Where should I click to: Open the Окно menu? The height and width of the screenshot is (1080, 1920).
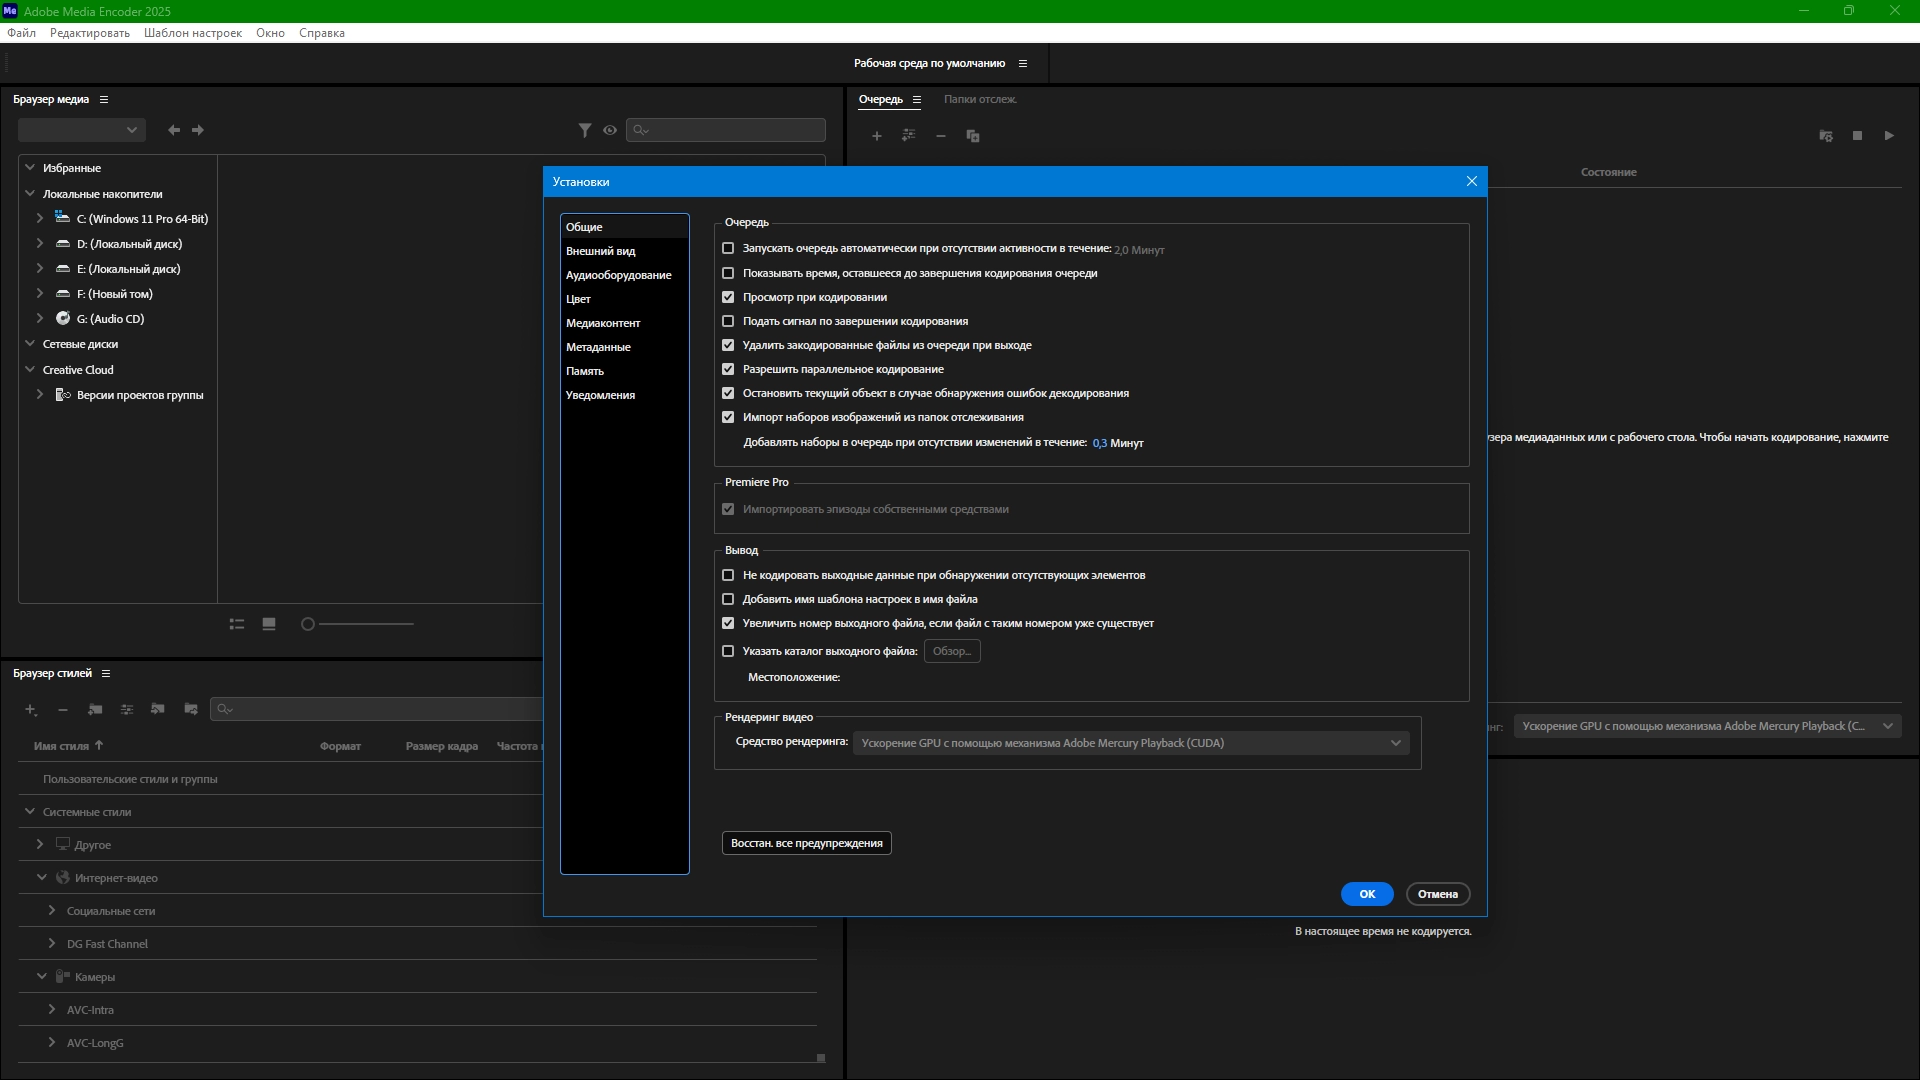tap(270, 33)
